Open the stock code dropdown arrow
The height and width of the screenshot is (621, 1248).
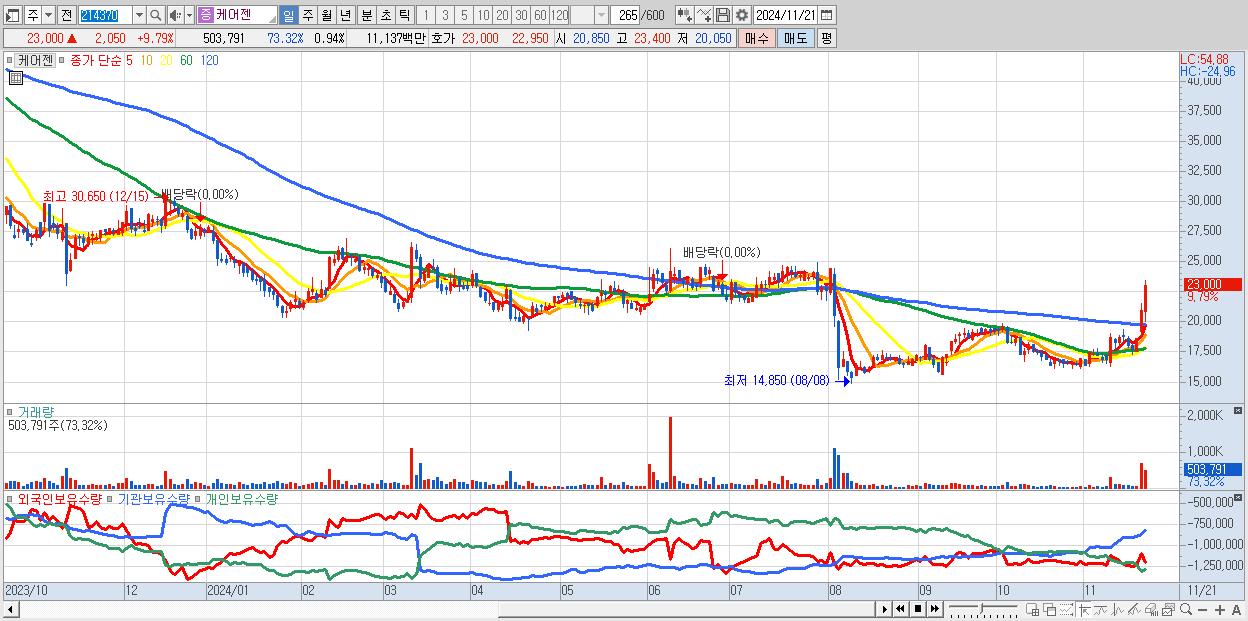[x=139, y=15]
